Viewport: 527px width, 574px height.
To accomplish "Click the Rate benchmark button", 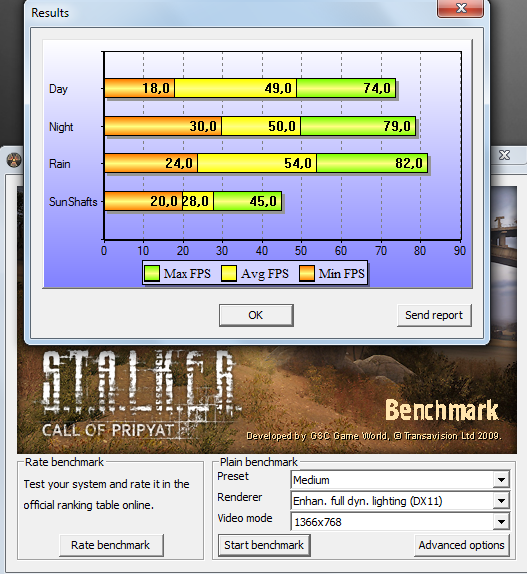I will tap(111, 545).
